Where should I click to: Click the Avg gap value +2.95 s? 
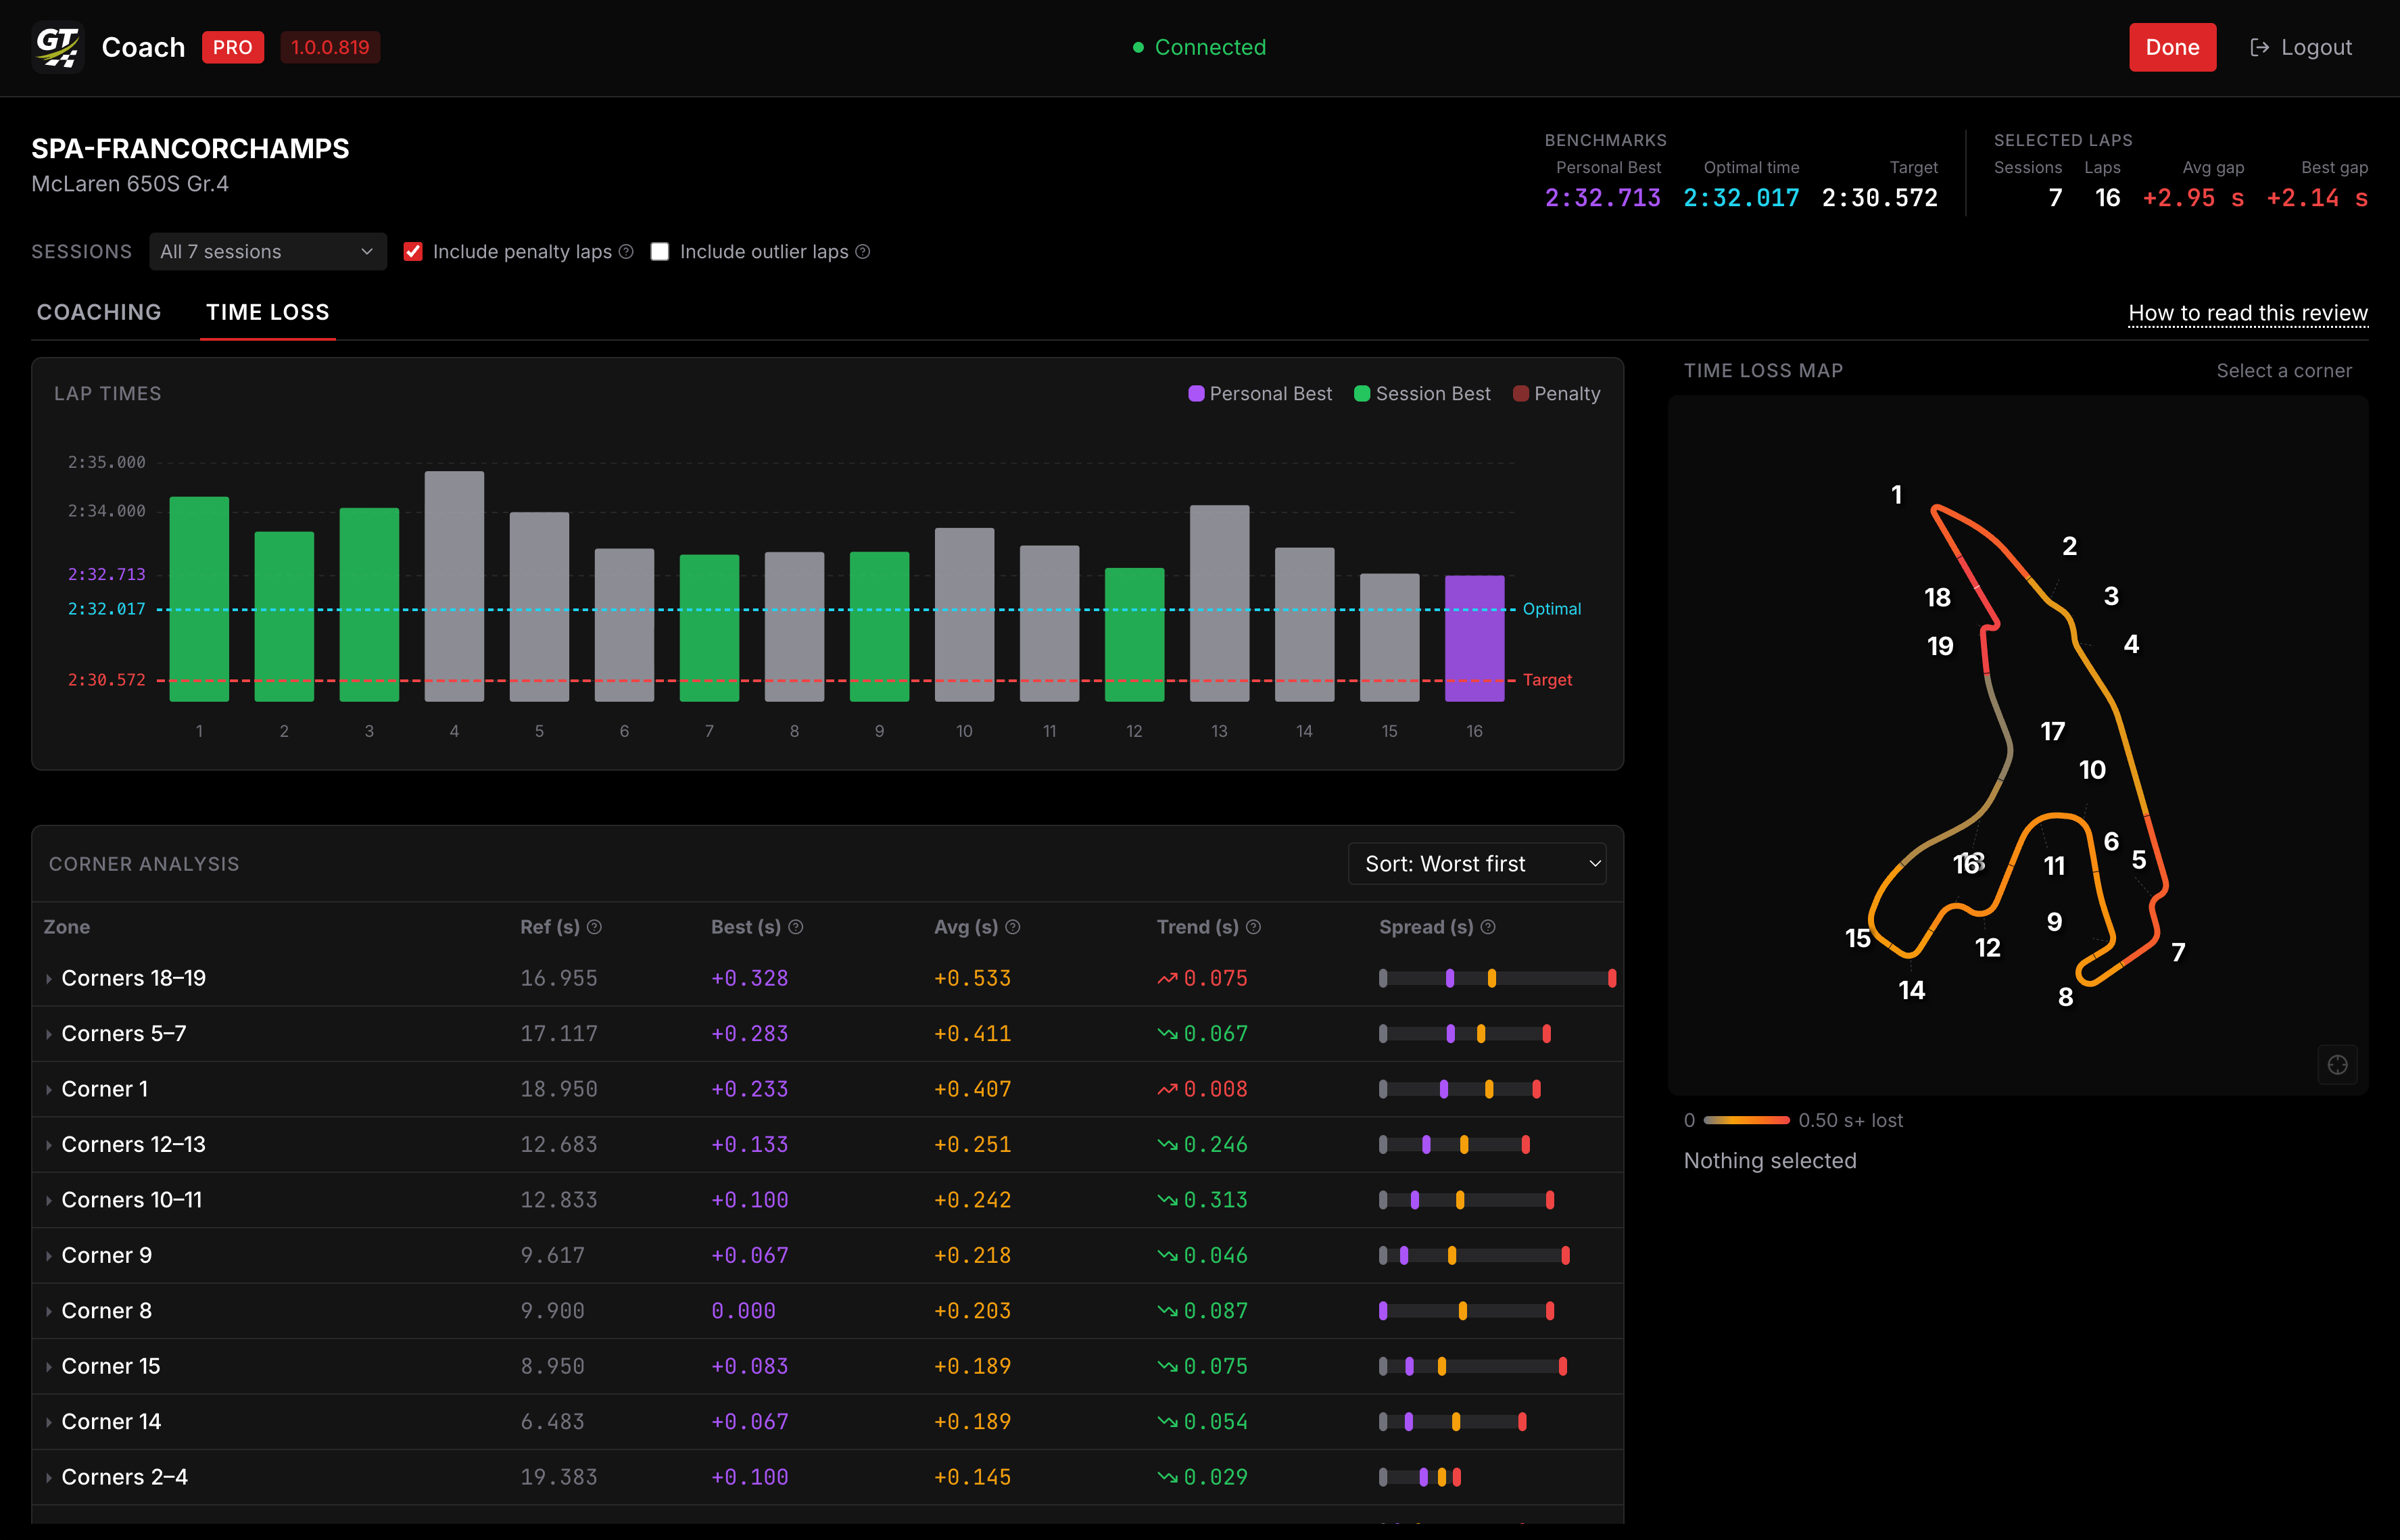pyautogui.click(x=2193, y=198)
